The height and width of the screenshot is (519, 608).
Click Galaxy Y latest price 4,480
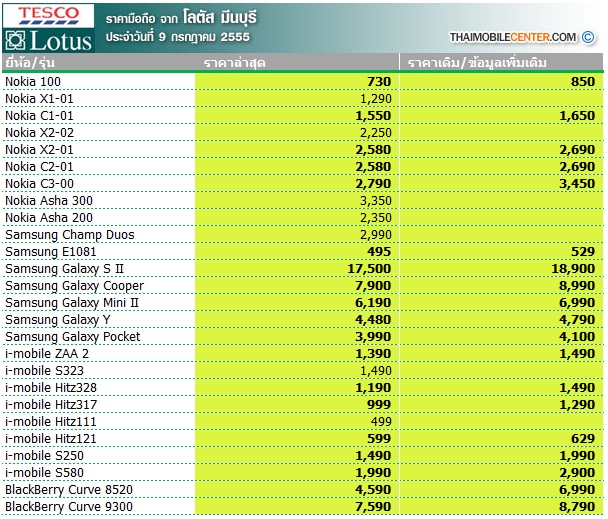(x=373, y=320)
